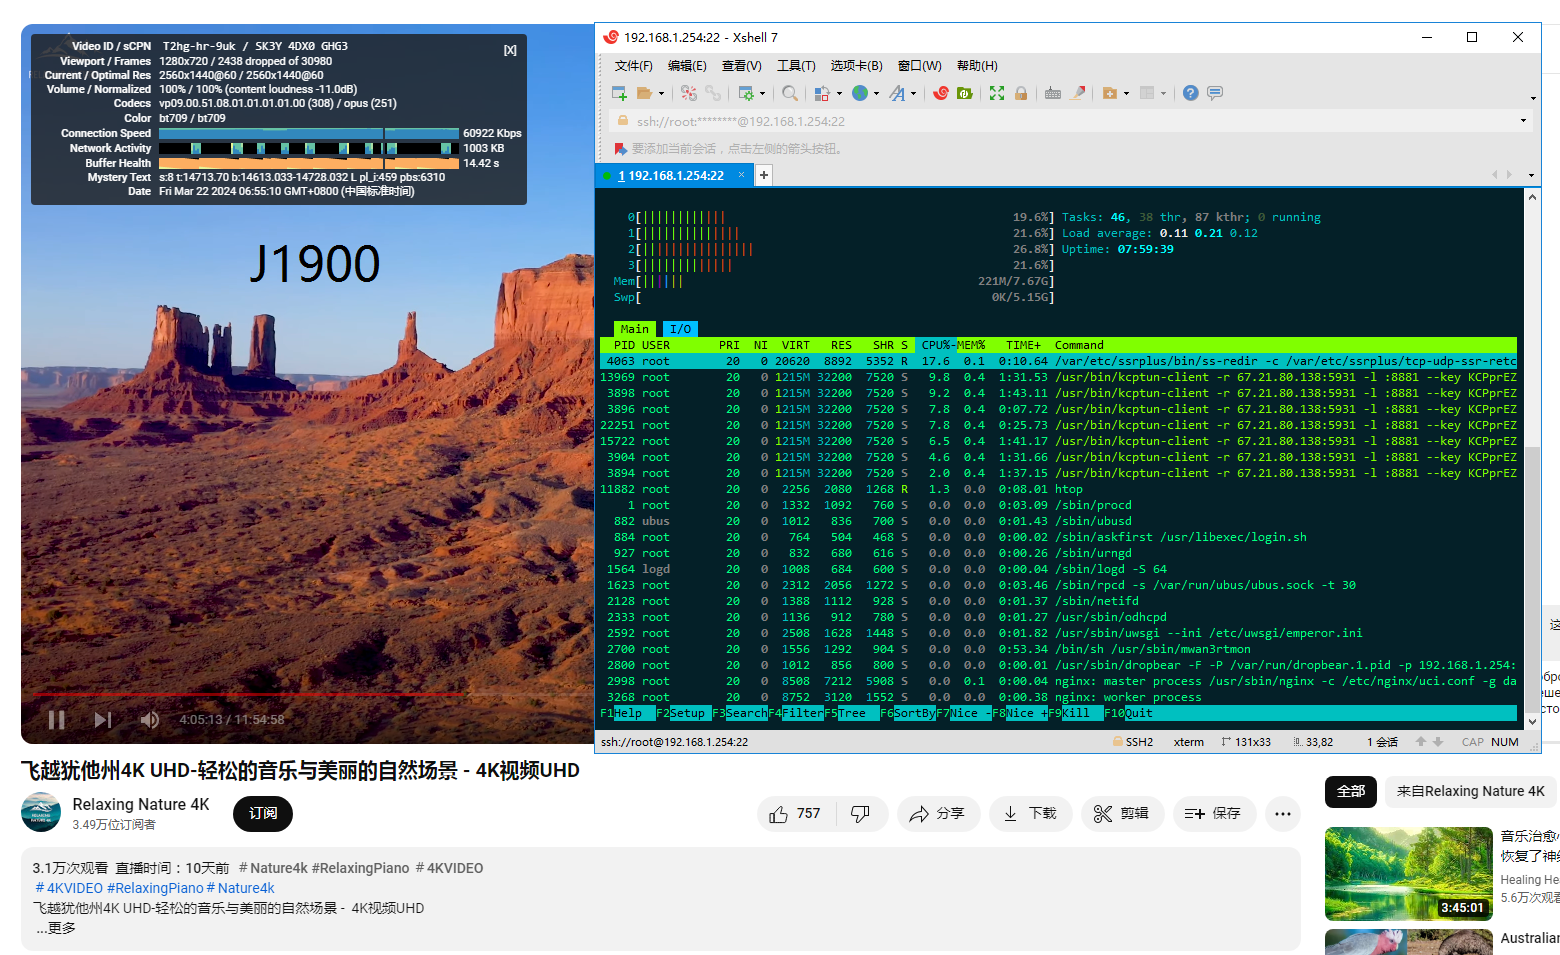Click the Open session folder icon
1560x955 pixels.
tap(644, 93)
